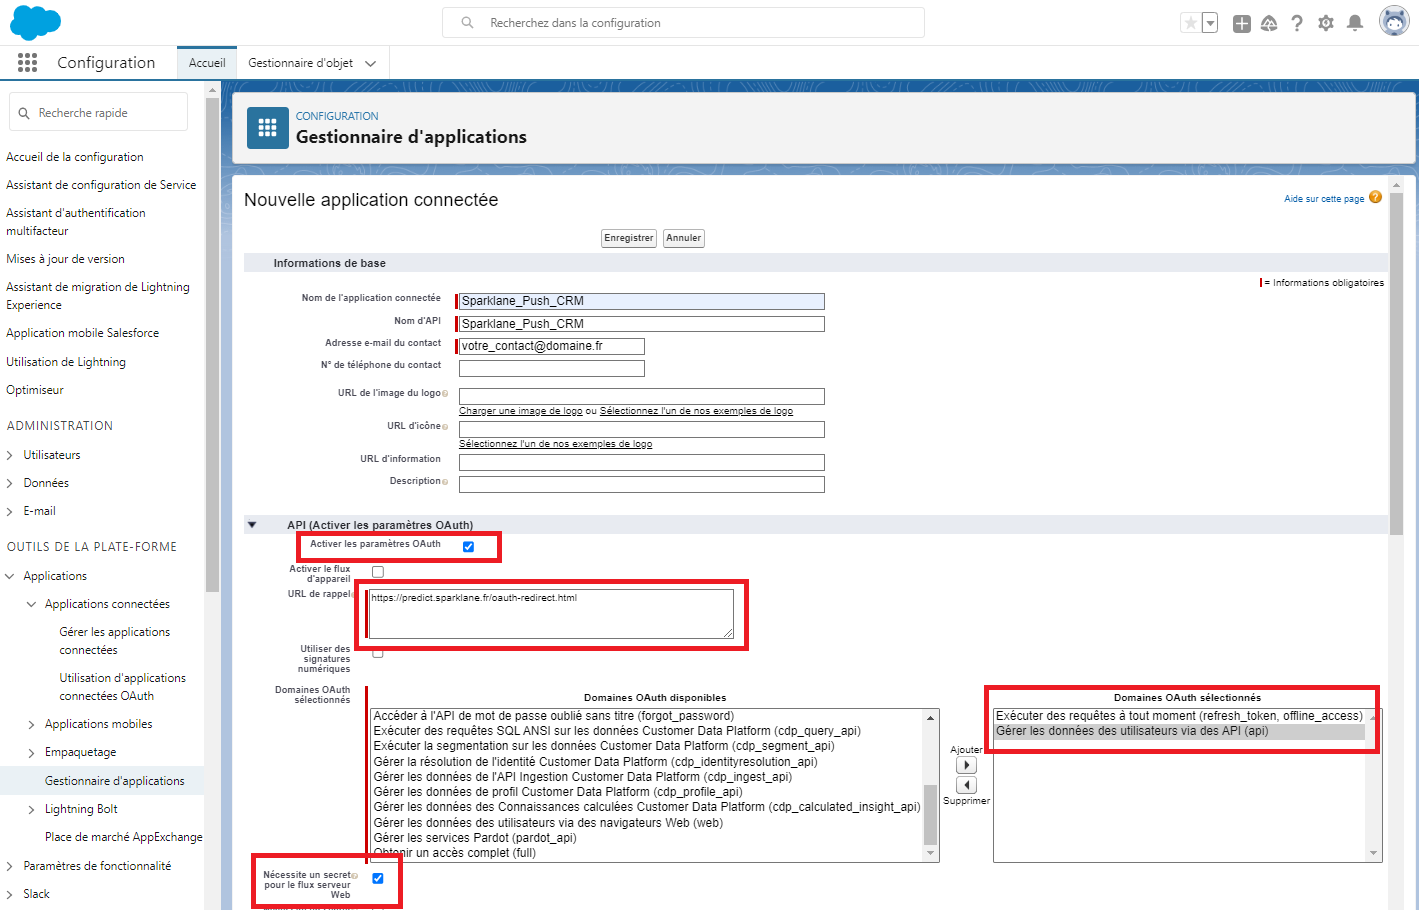Open the notifications bell icon
The image size is (1419, 910).
click(1355, 23)
